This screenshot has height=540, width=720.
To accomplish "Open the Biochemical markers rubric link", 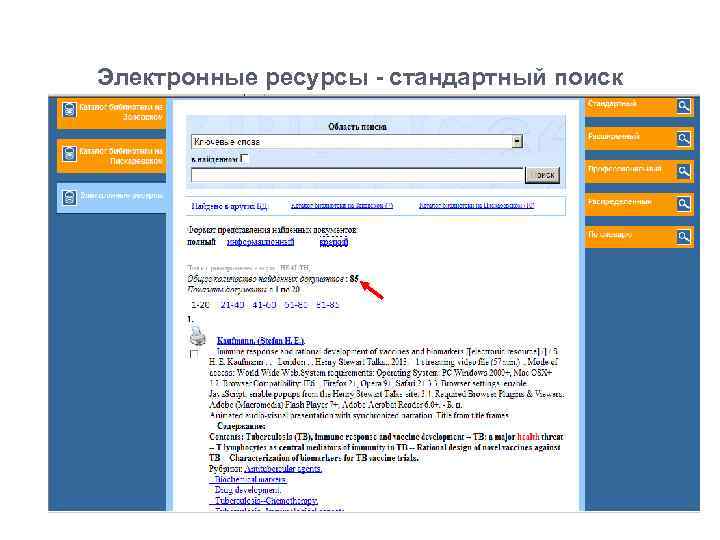I will click(x=250, y=479).
